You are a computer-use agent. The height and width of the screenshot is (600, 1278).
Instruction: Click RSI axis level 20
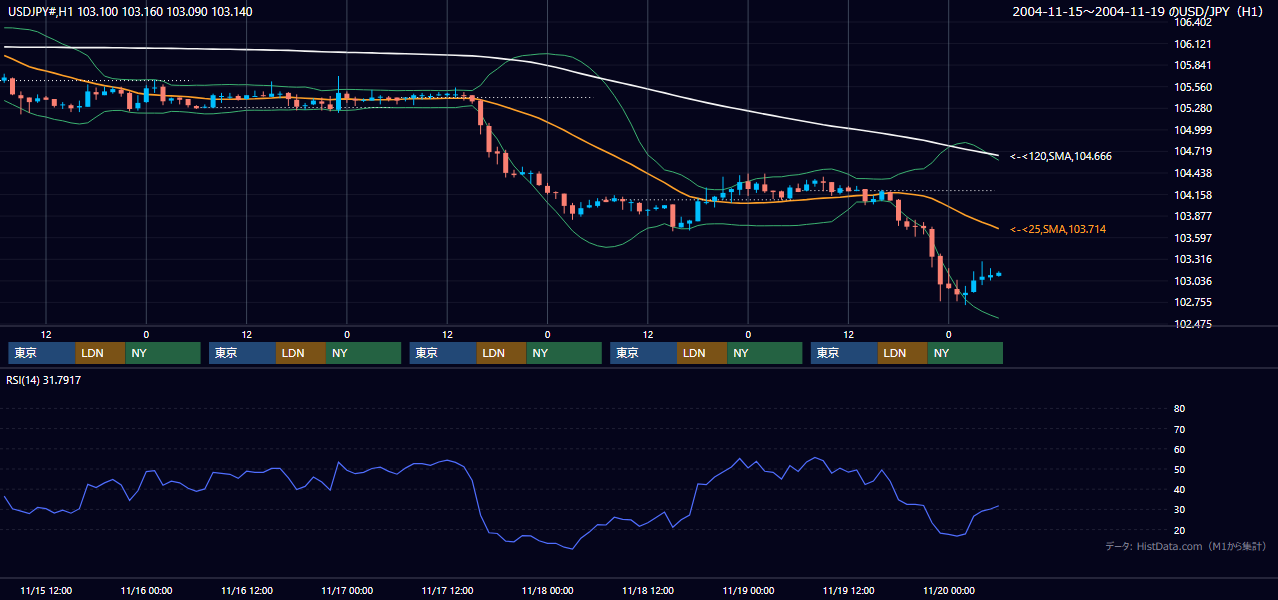[x=1179, y=530]
